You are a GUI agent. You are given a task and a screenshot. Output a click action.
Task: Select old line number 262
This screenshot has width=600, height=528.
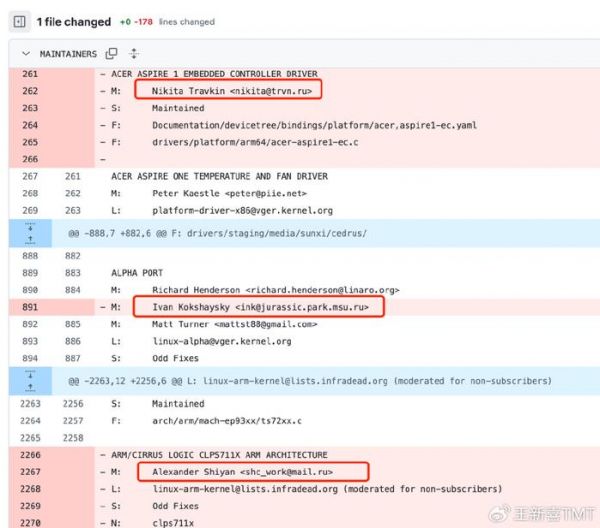(28, 91)
